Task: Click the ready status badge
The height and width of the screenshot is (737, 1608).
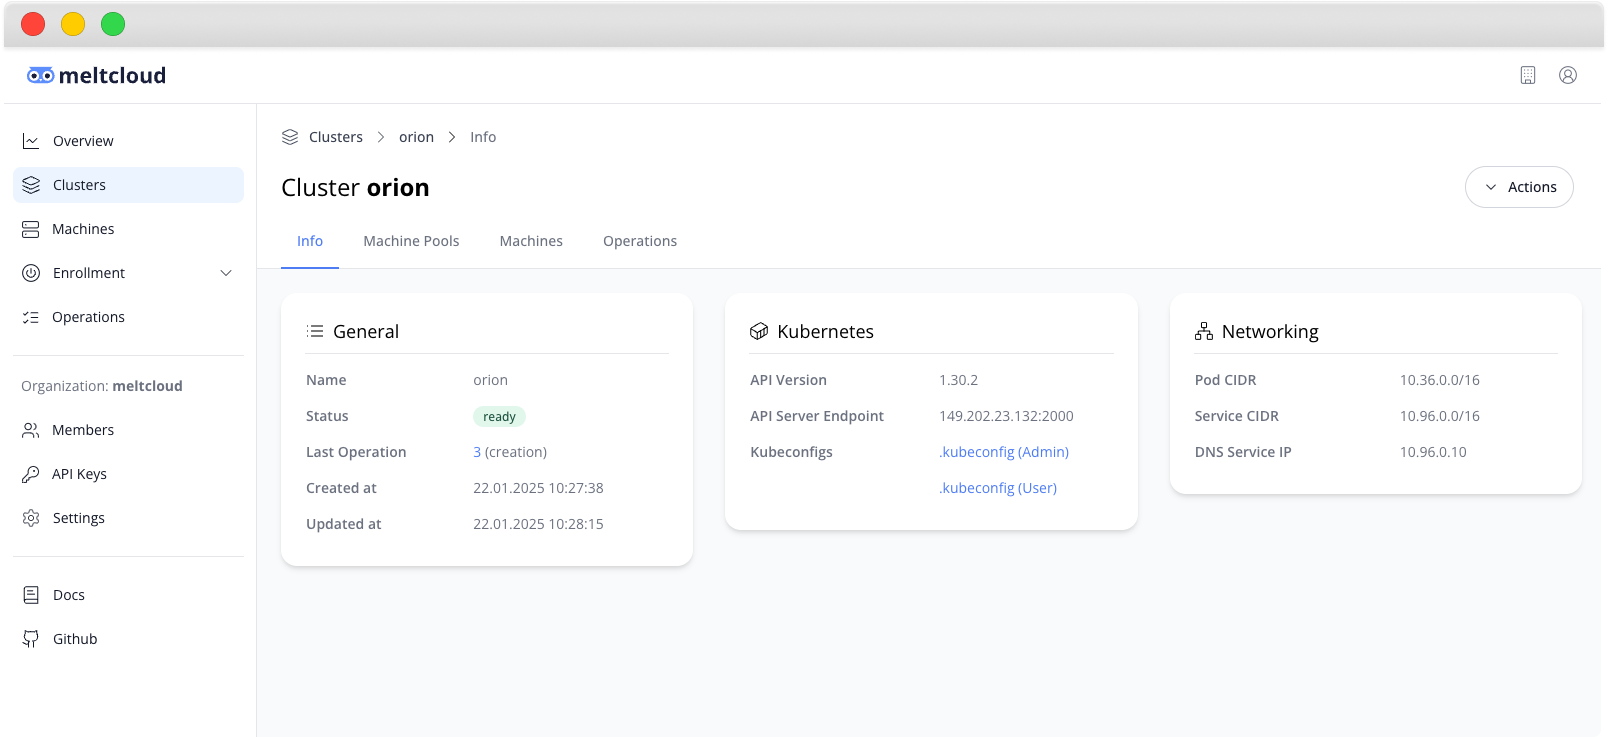Action: [x=499, y=416]
